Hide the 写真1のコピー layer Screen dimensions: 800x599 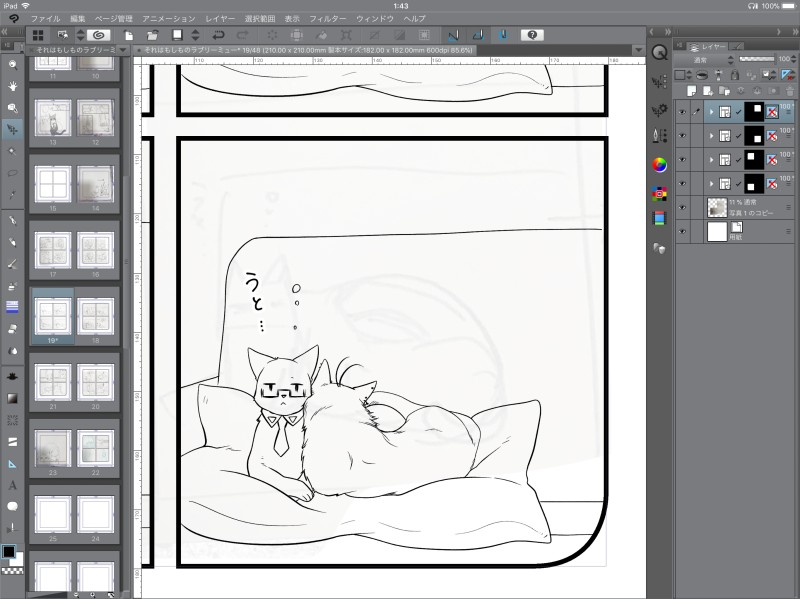tap(682, 208)
